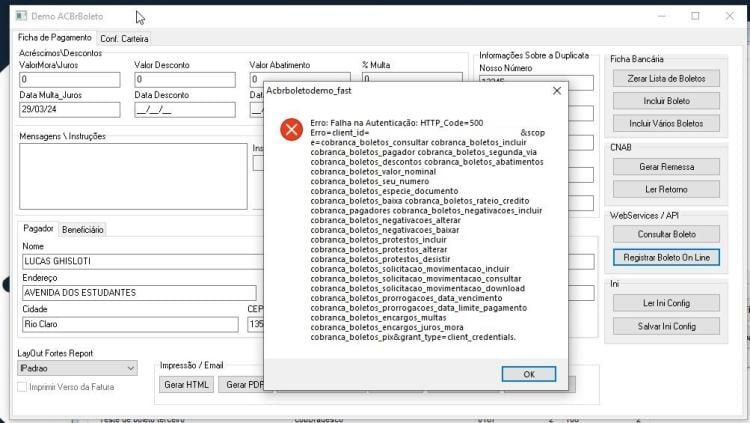Click Zerar Lista de Boletos button

(666, 78)
